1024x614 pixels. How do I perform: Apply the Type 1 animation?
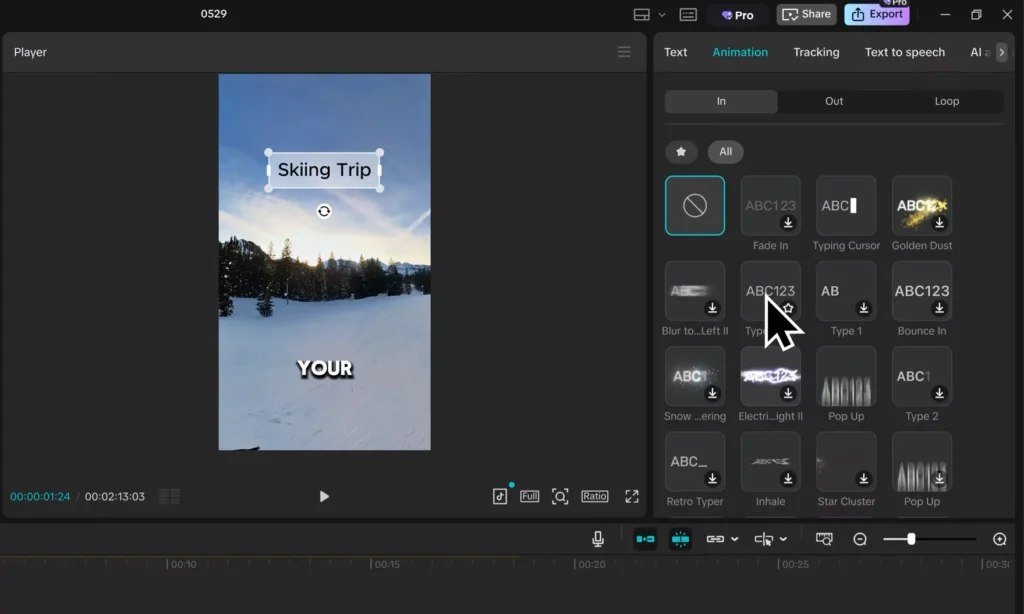pyautogui.click(x=846, y=291)
